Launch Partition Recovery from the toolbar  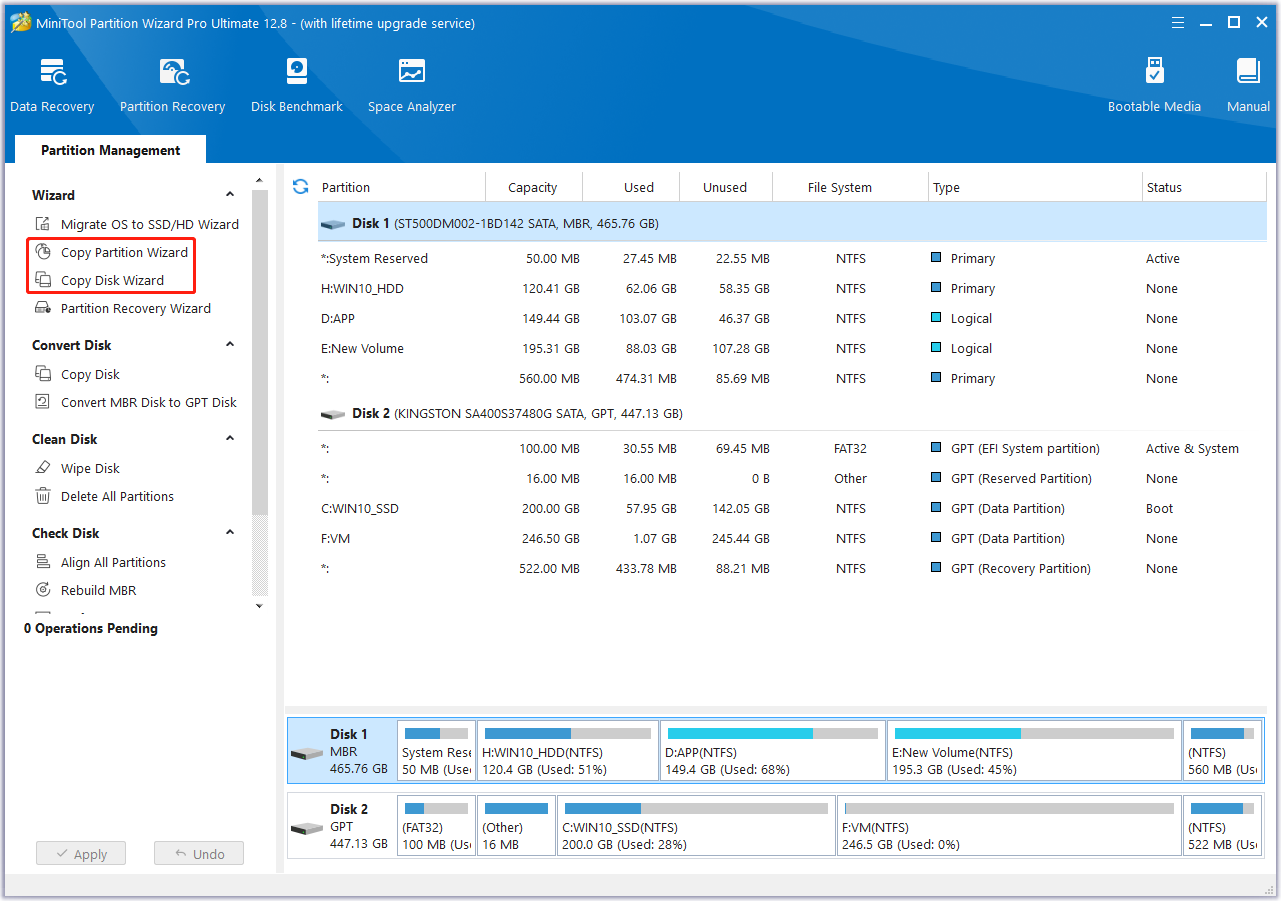point(172,86)
